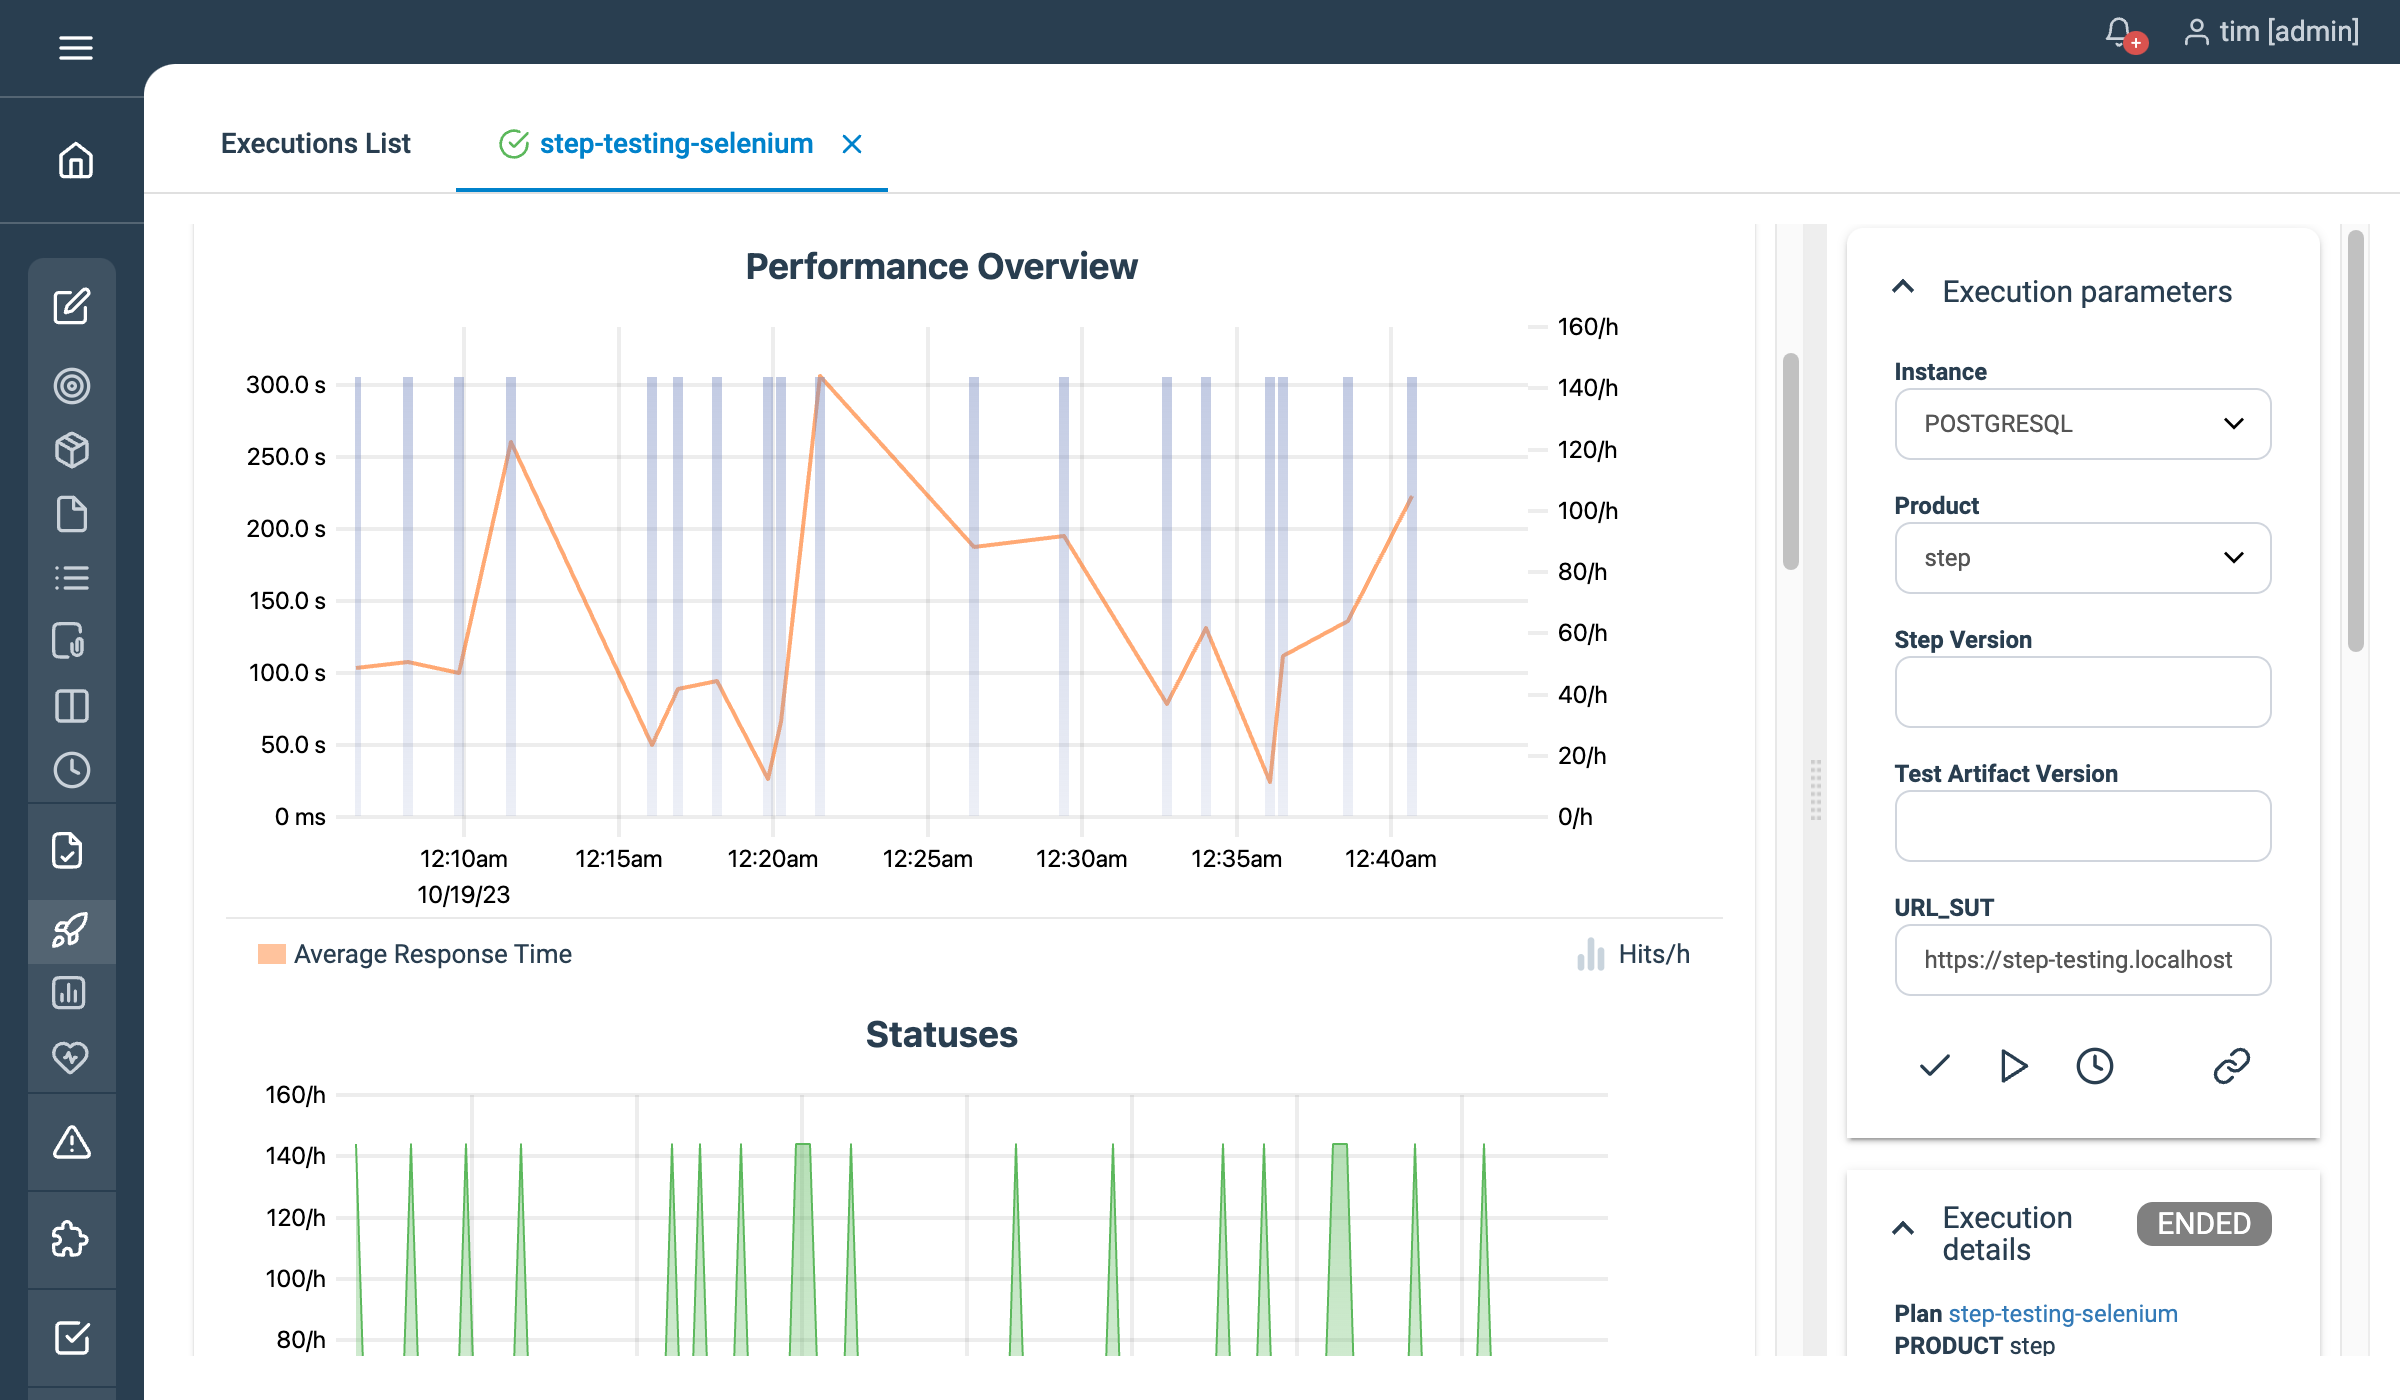Screen dimensions: 2400x1400
Task: Click the play icon to rerun execution
Action: [x=2013, y=1066]
